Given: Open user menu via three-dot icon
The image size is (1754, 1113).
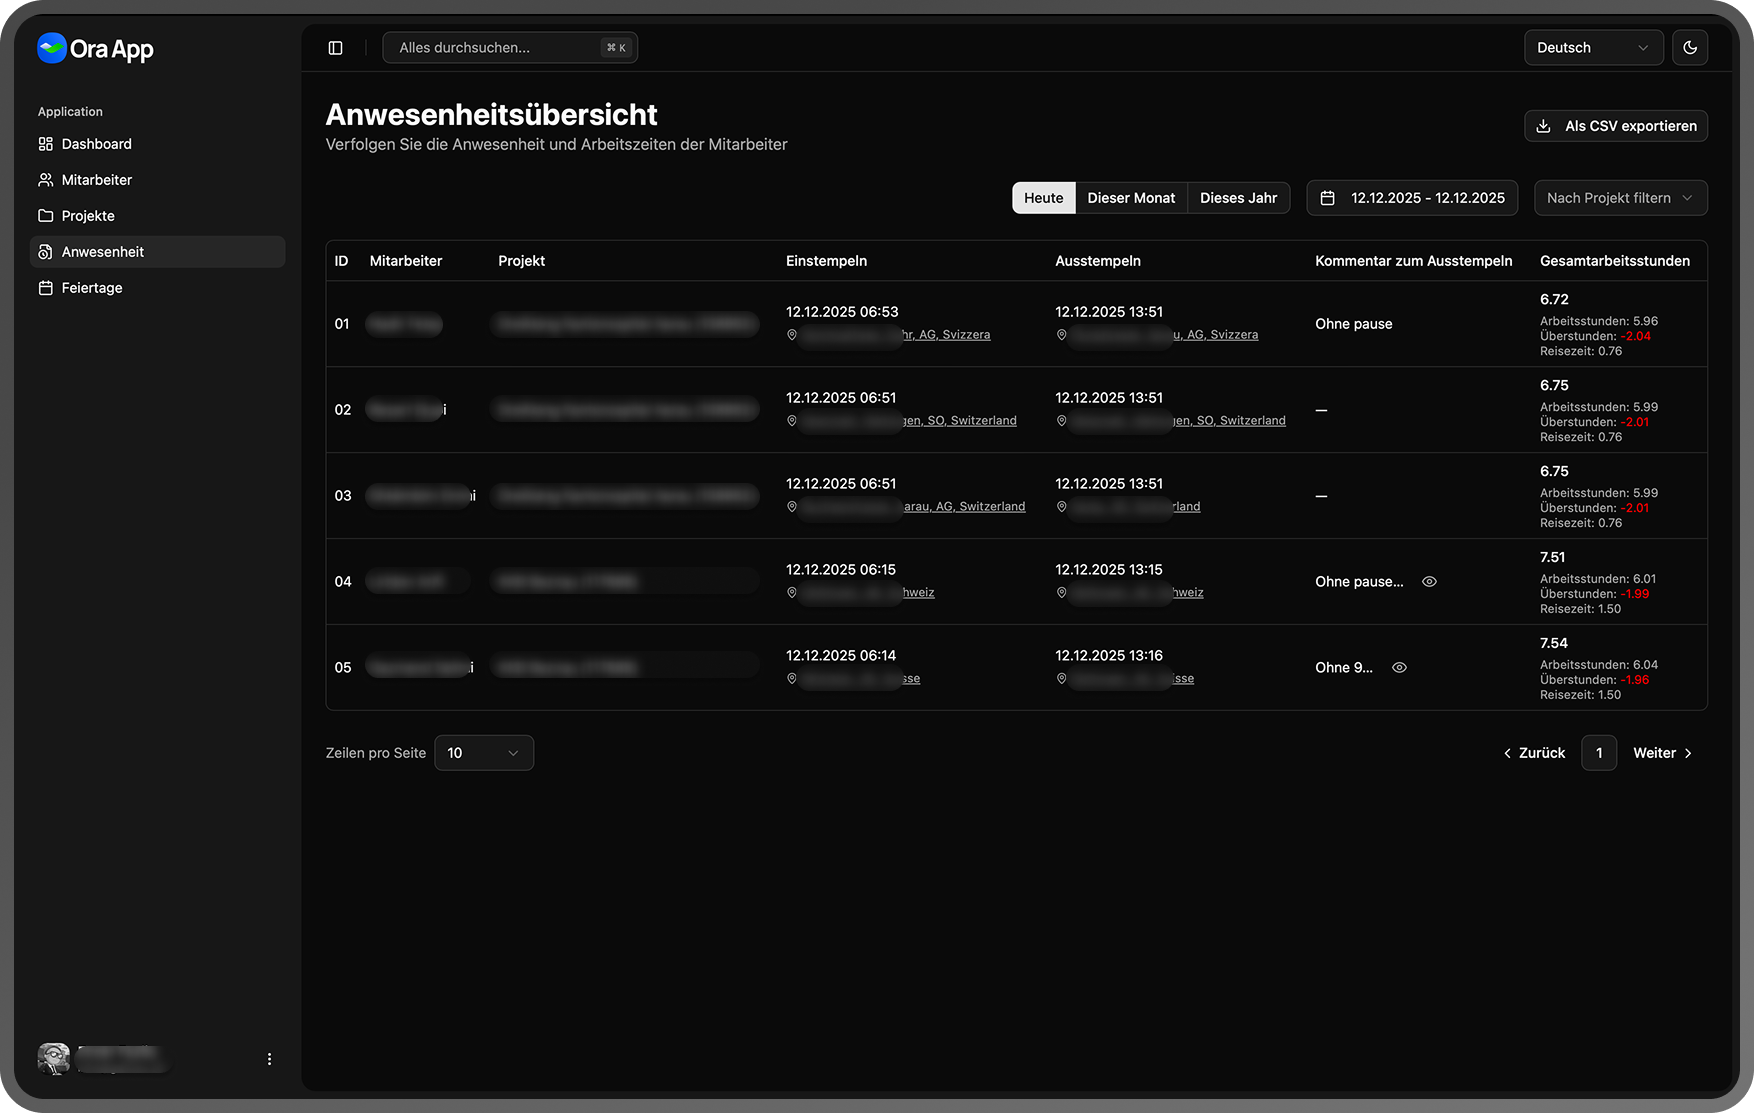Looking at the screenshot, I should point(269,1059).
